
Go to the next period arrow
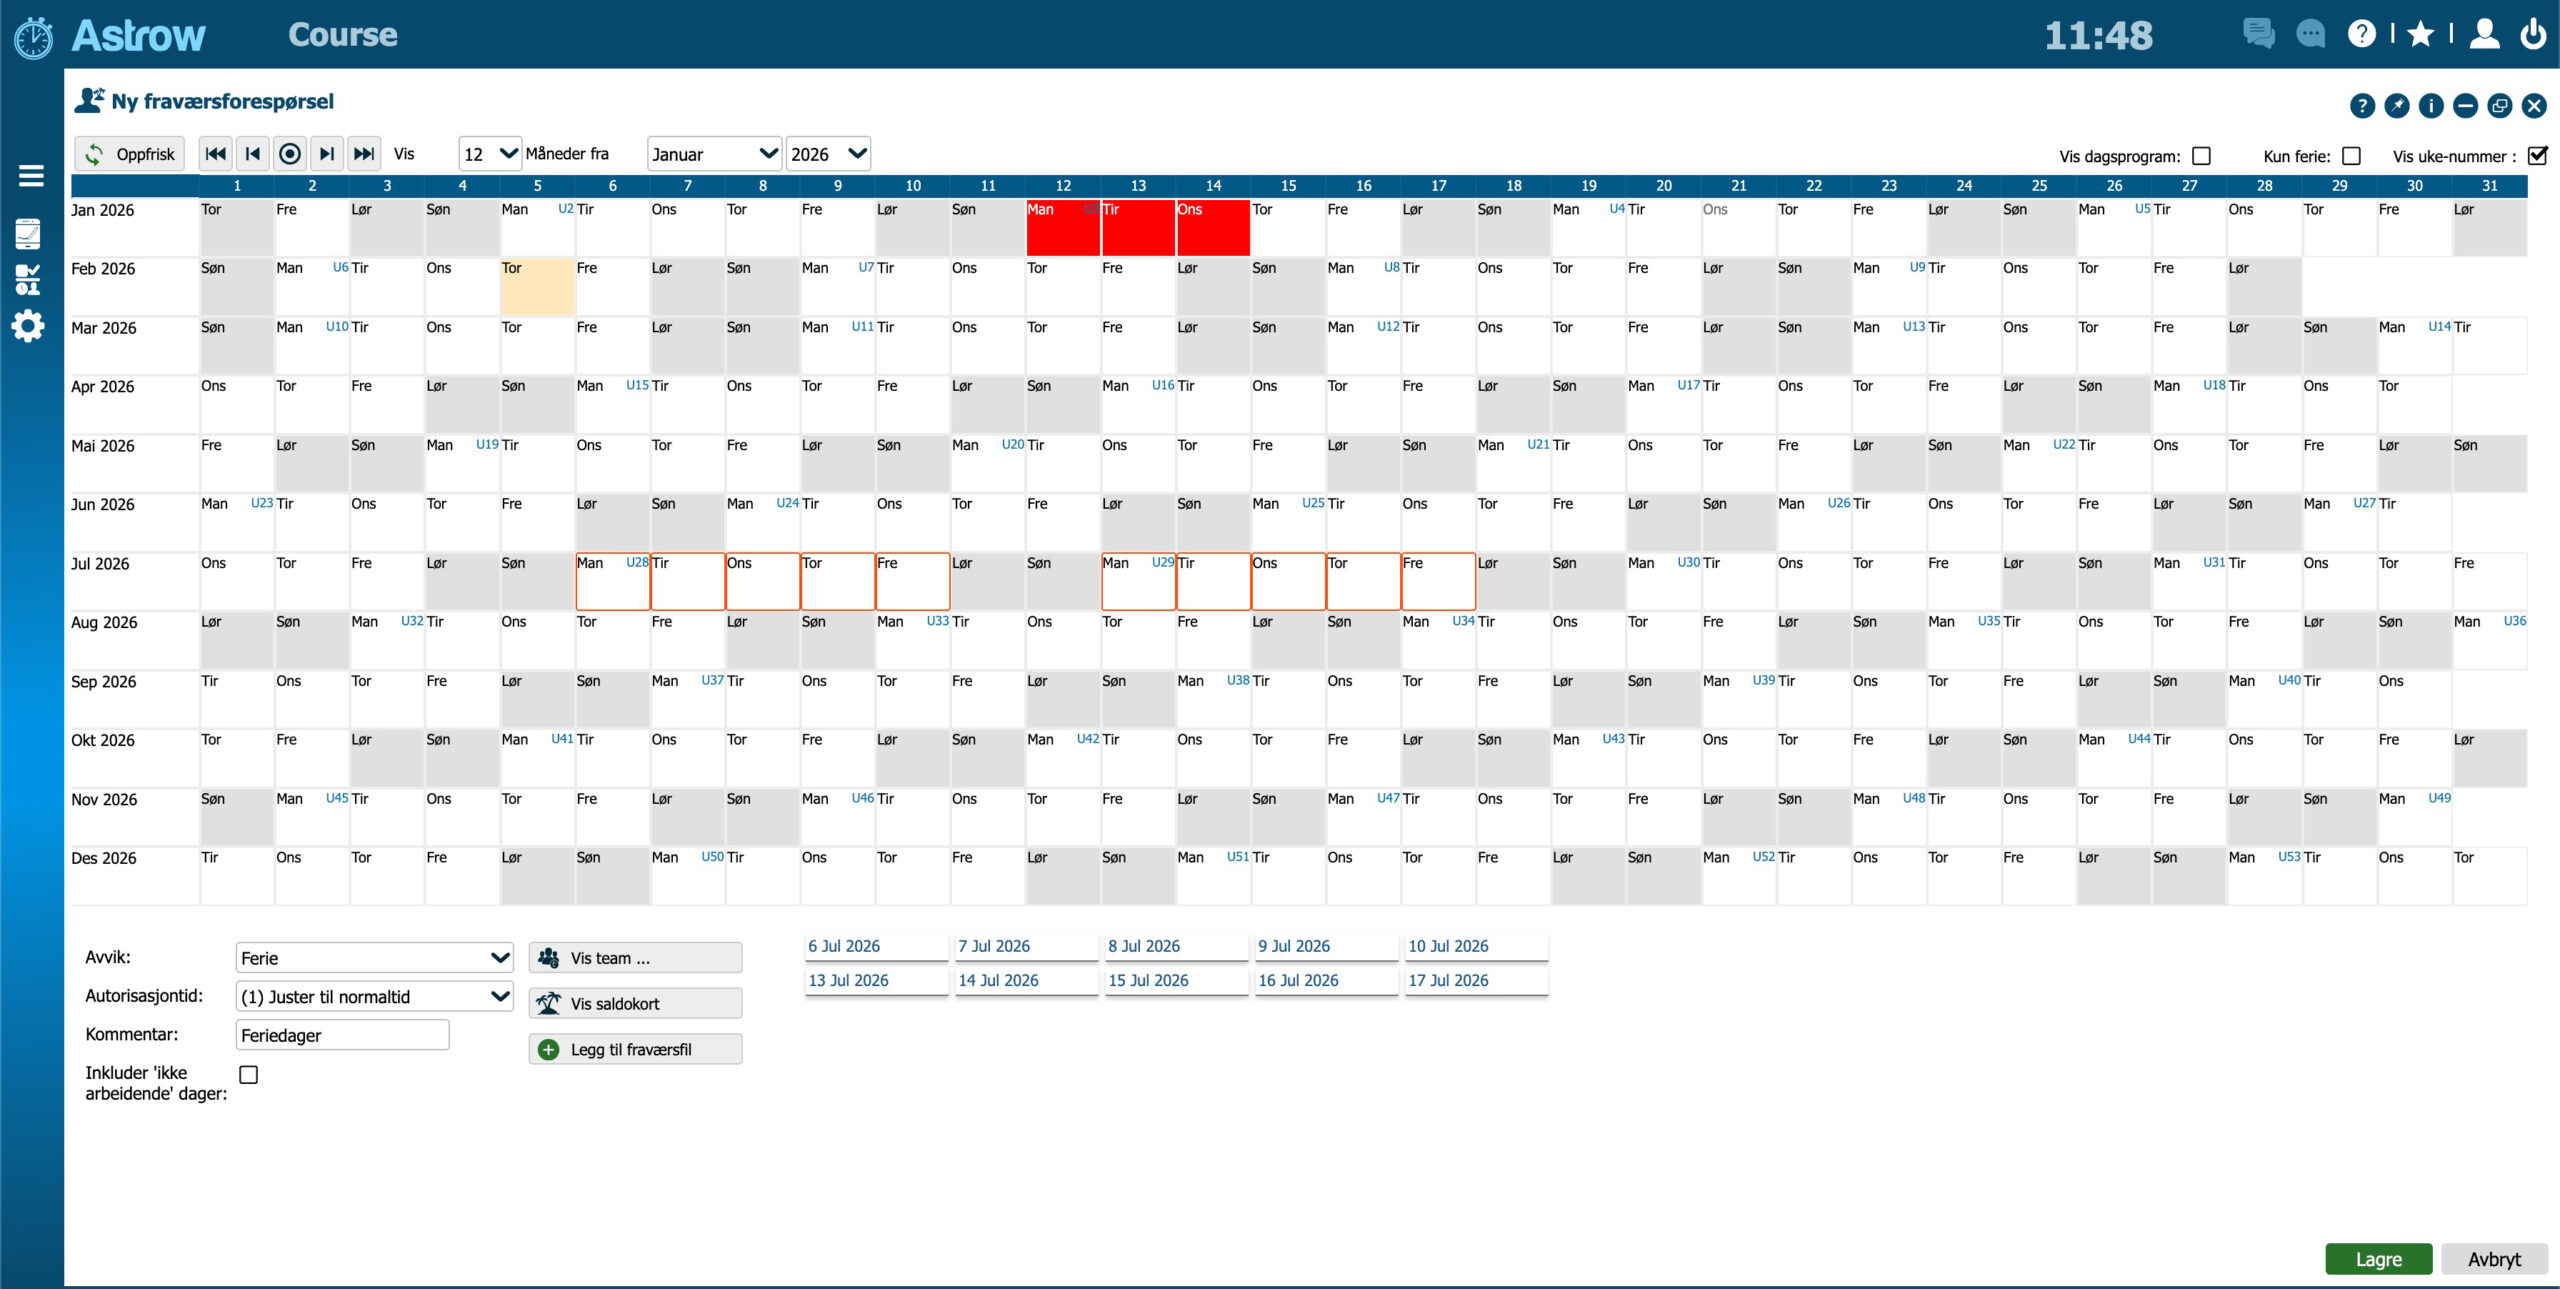[327, 154]
